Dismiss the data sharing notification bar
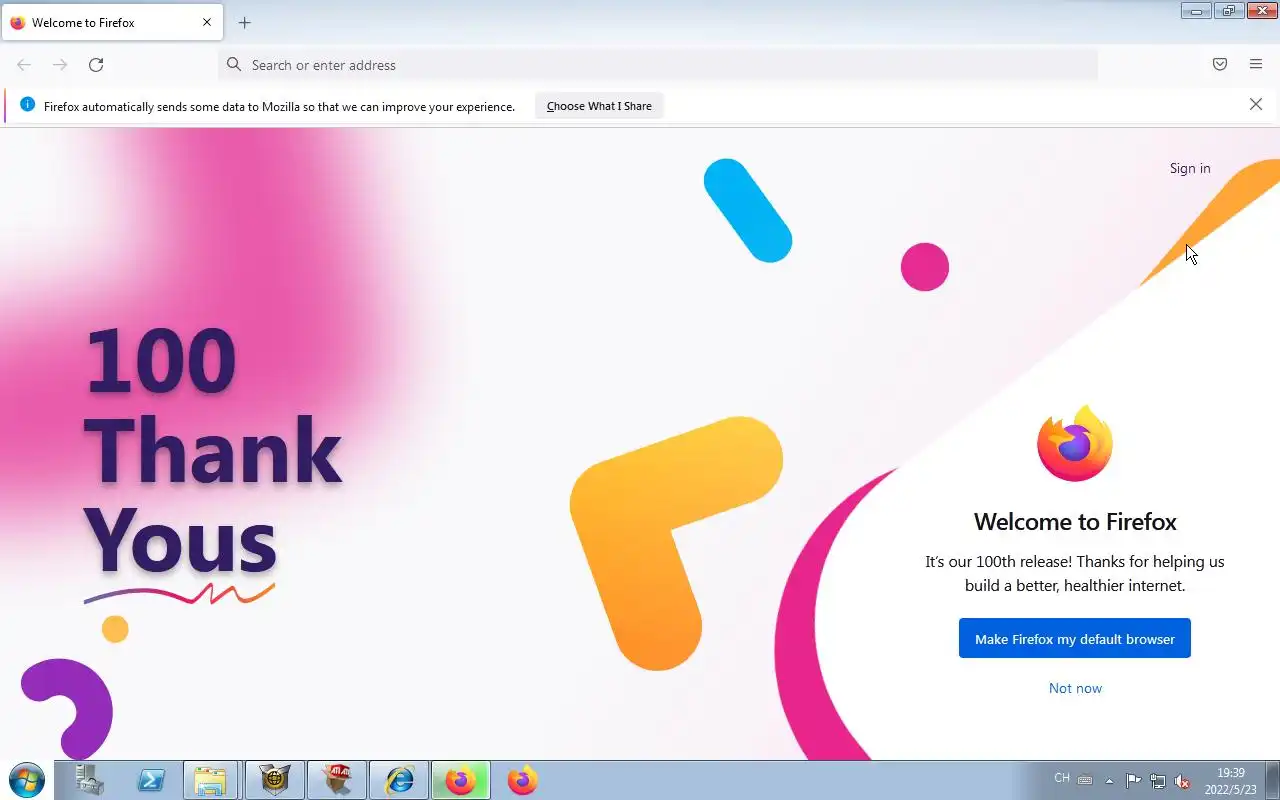Screen dimensions: 1280x800 pos(1256,104)
